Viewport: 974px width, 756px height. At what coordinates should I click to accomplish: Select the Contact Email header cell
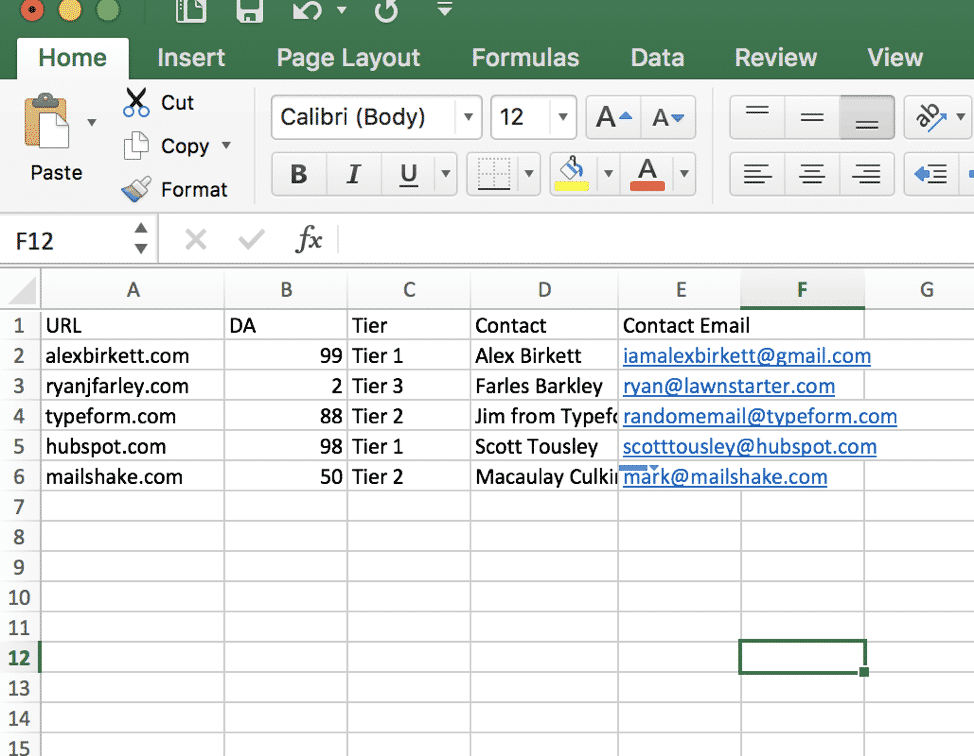click(679, 326)
